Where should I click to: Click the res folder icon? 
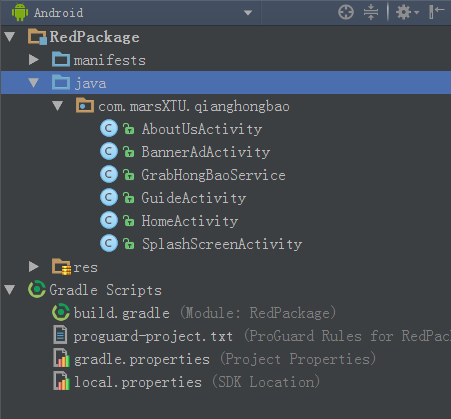(61, 267)
